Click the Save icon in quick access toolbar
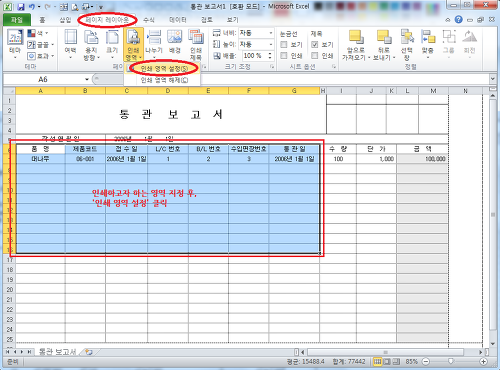 (21, 7)
